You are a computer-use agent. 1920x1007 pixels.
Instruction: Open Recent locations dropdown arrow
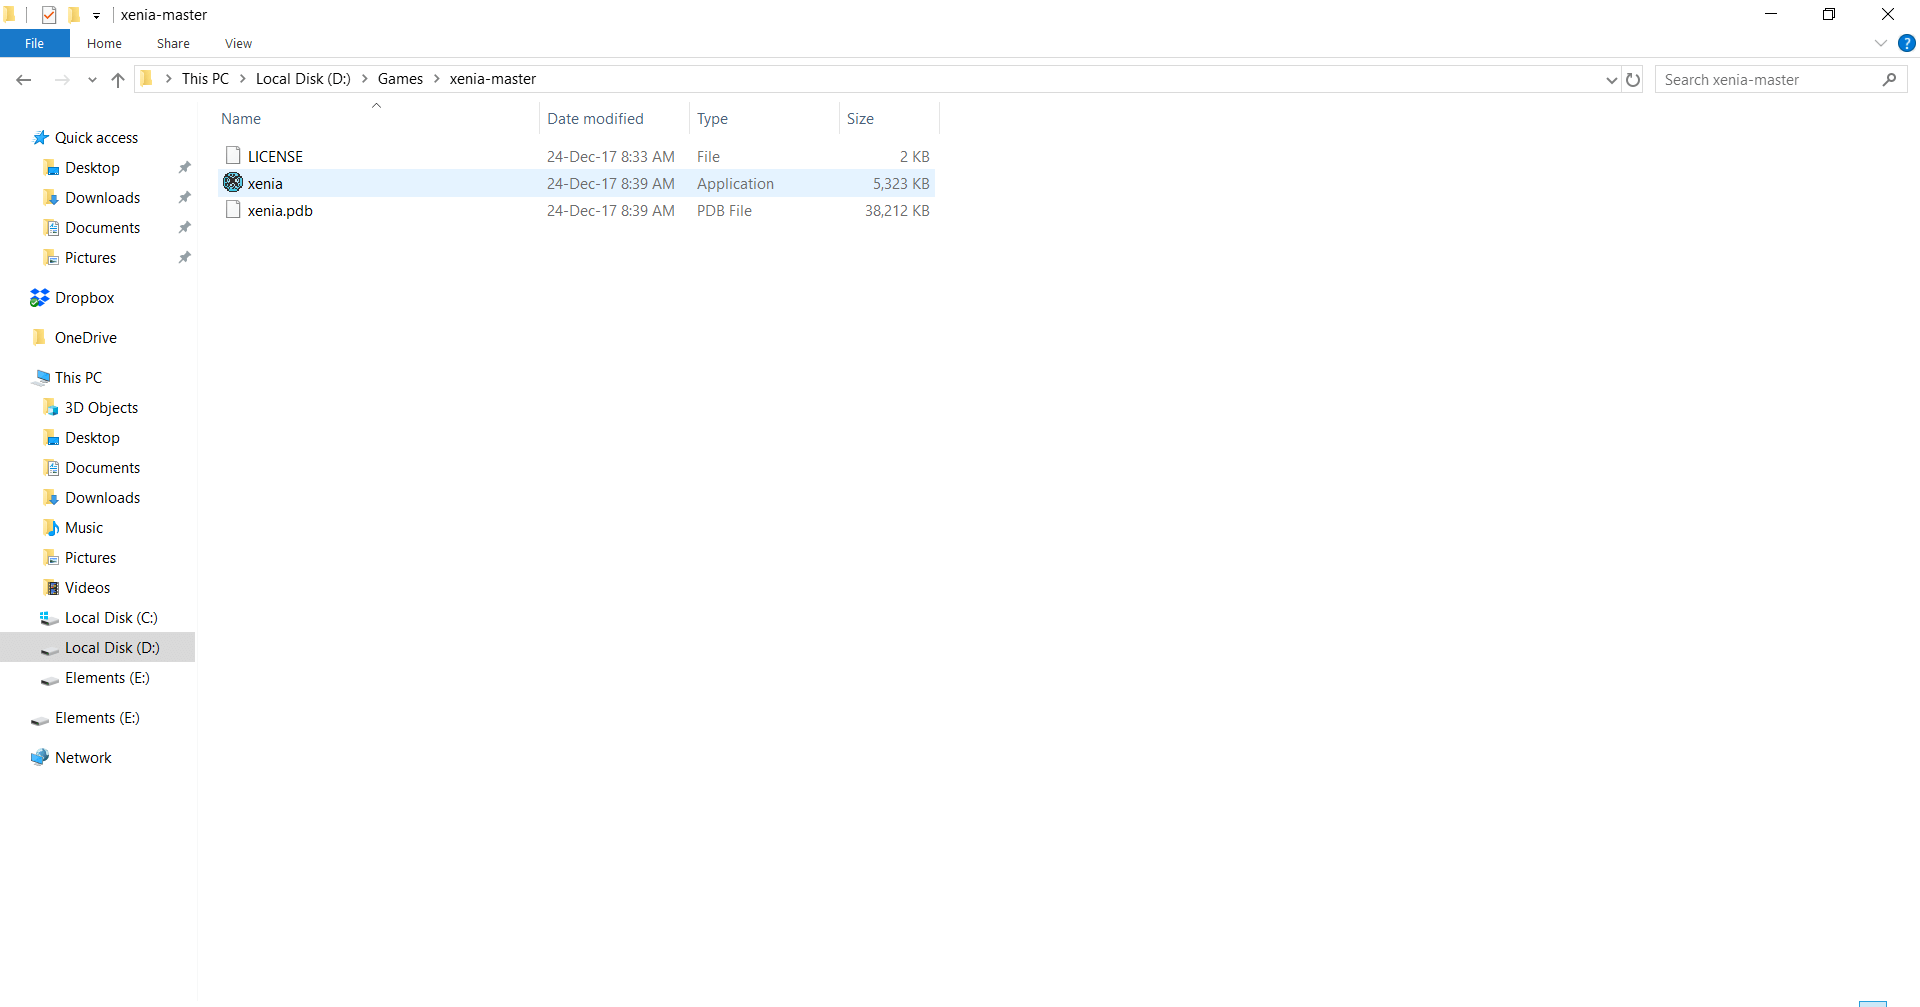tap(92, 80)
